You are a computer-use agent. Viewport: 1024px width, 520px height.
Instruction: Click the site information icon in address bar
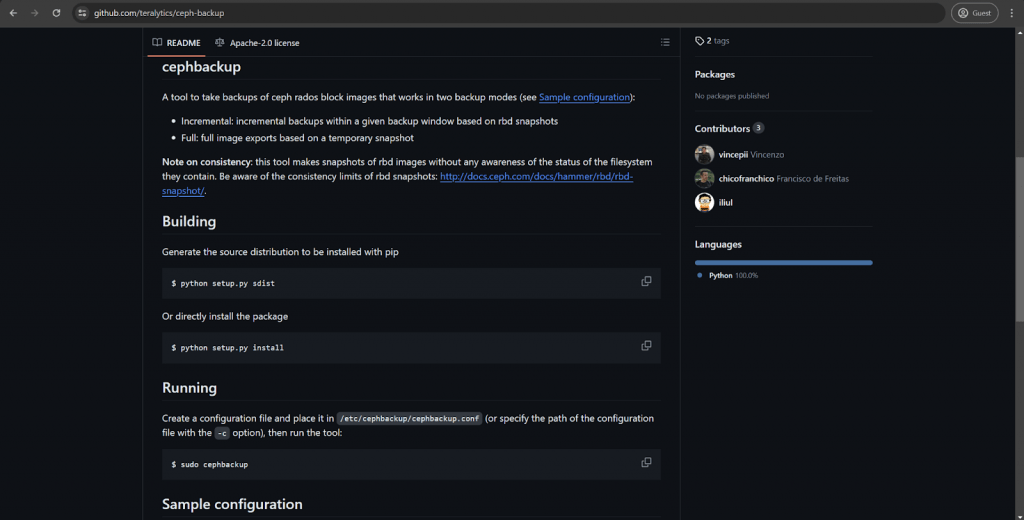[x=83, y=13]
